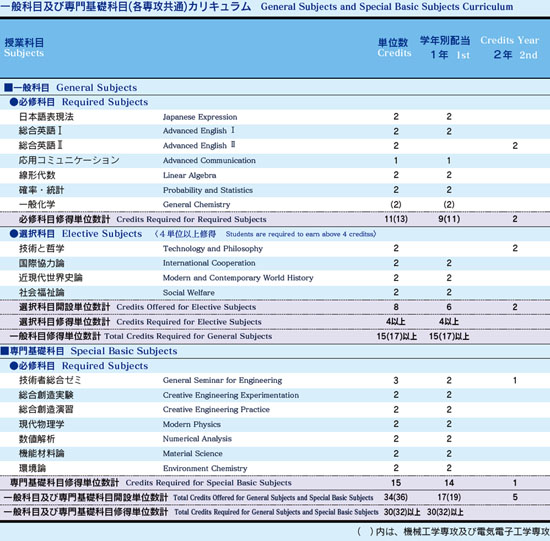Select the '15(17)以上' value in Credits column
The height and width of the screenshot is (541, 550).
point(397,336)
